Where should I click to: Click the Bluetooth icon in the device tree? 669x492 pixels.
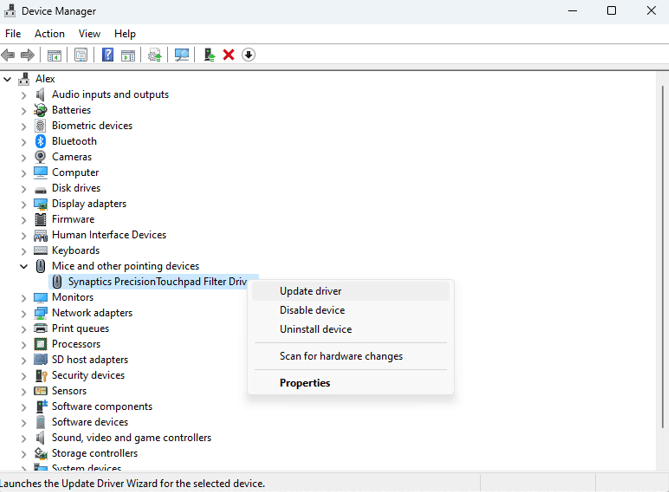tap(41, 141)
